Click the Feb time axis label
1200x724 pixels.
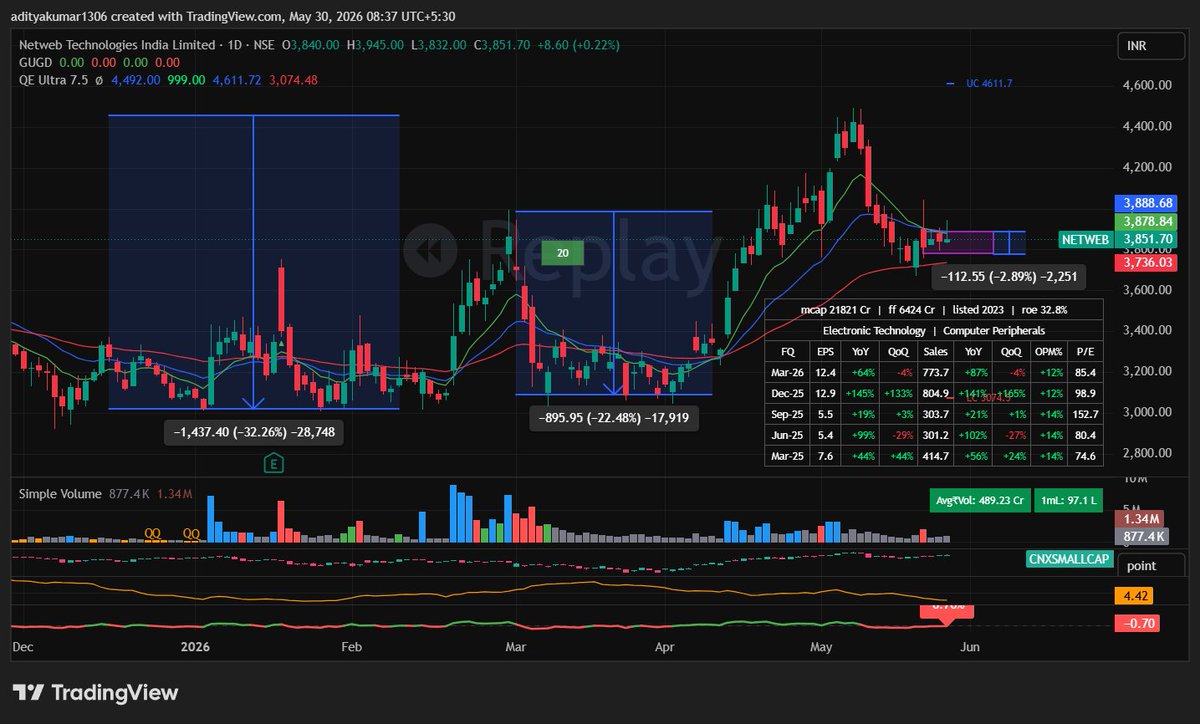point(351,647)
